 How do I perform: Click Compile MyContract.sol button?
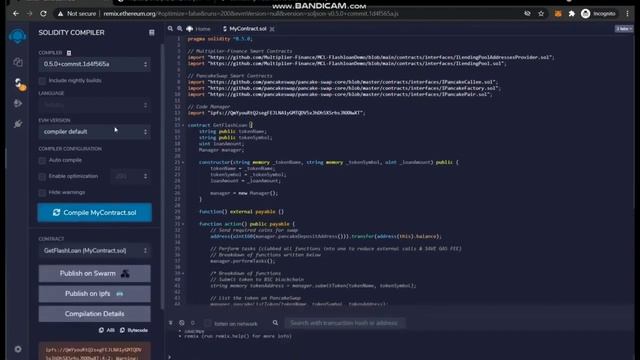94,213
